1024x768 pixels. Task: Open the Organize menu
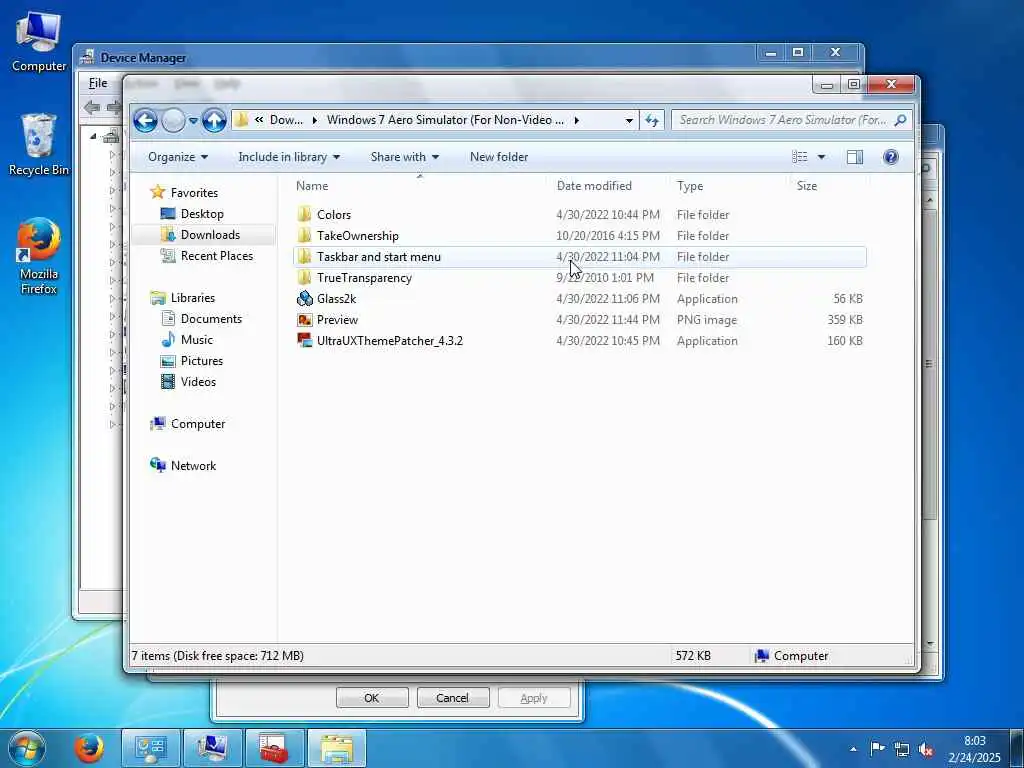click(x=178, y=157)
